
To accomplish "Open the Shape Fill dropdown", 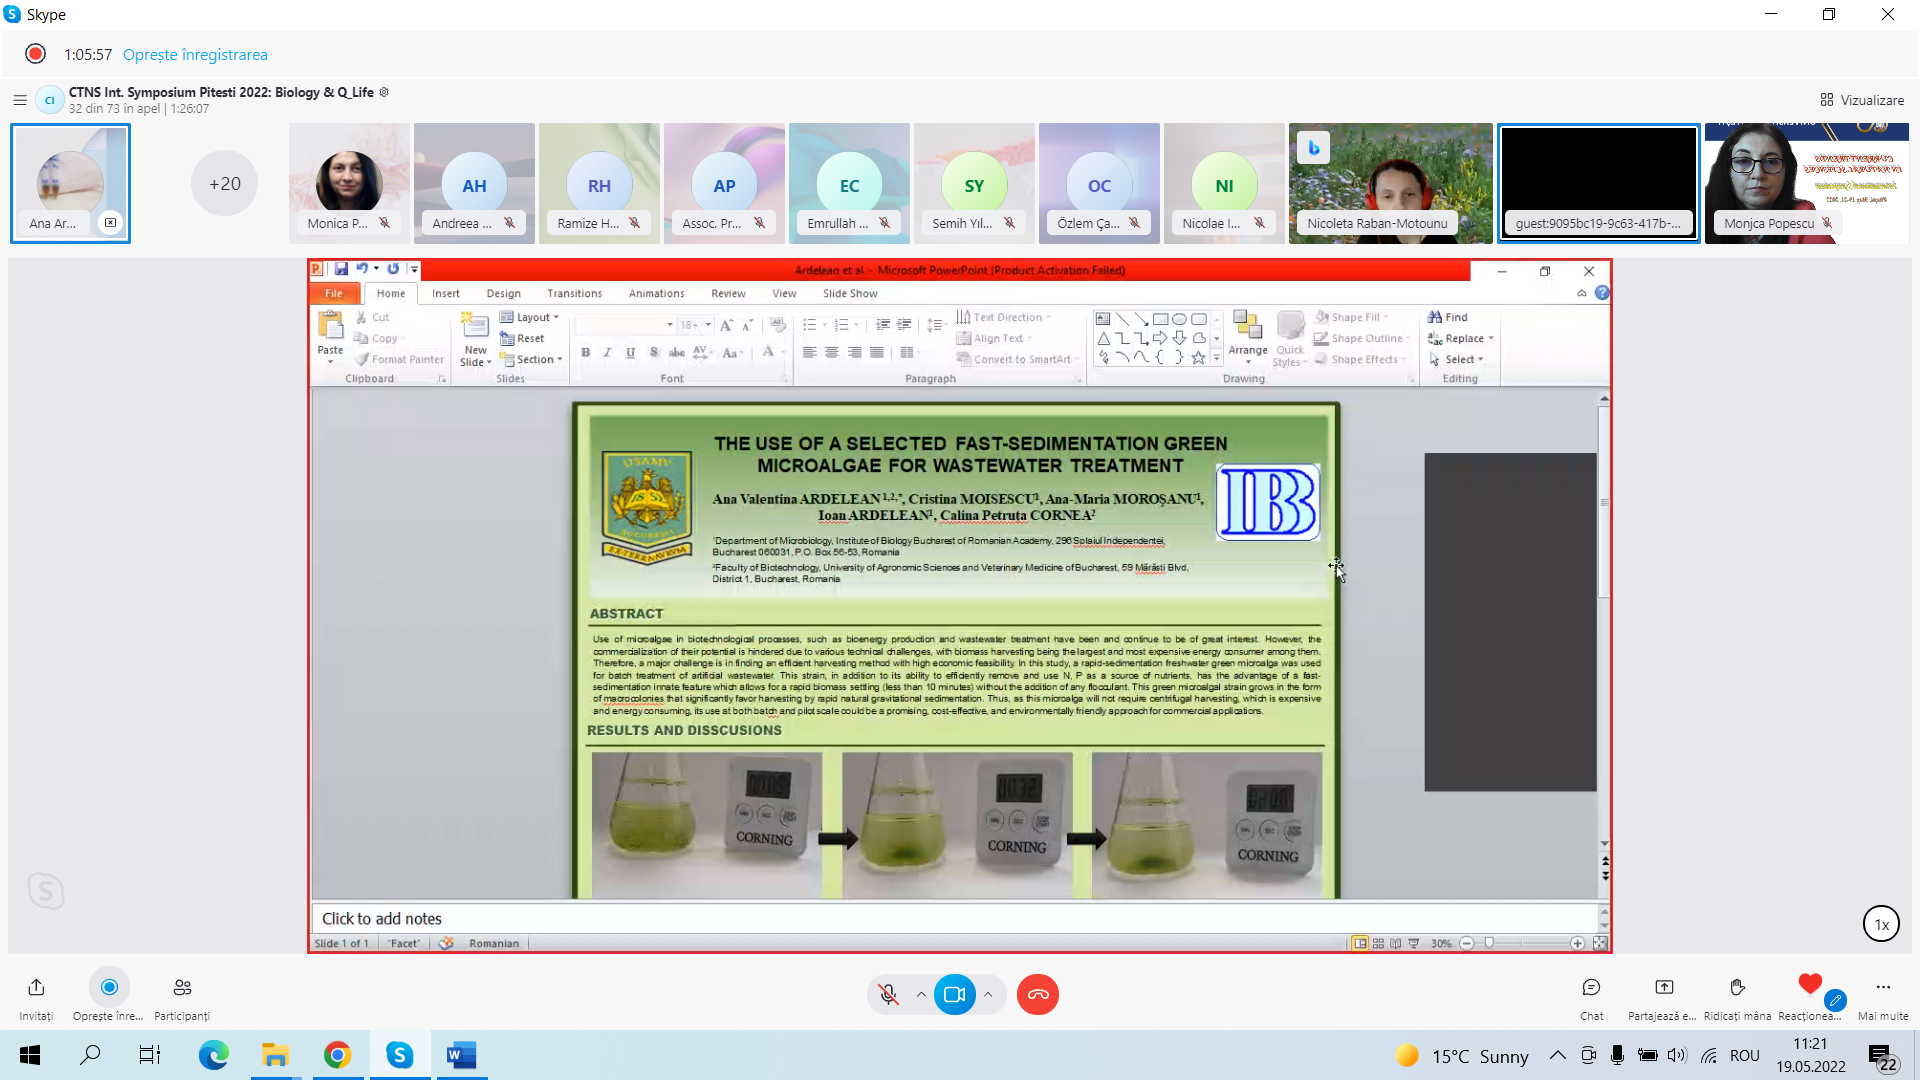I will 1351,317.
